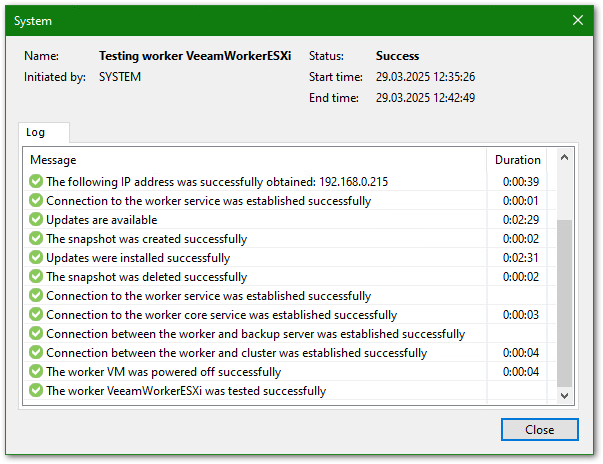Click success icon next to Updates are available
Viewport: 603px width, 464px height.
(36, 220)
